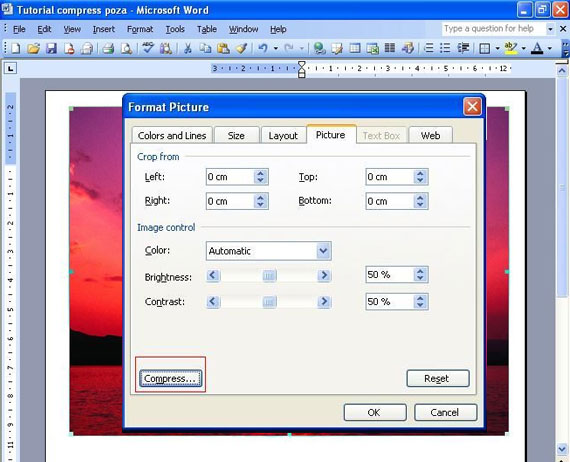
Task: Print the document using printer icon
Action: click(x=108, y=48)
